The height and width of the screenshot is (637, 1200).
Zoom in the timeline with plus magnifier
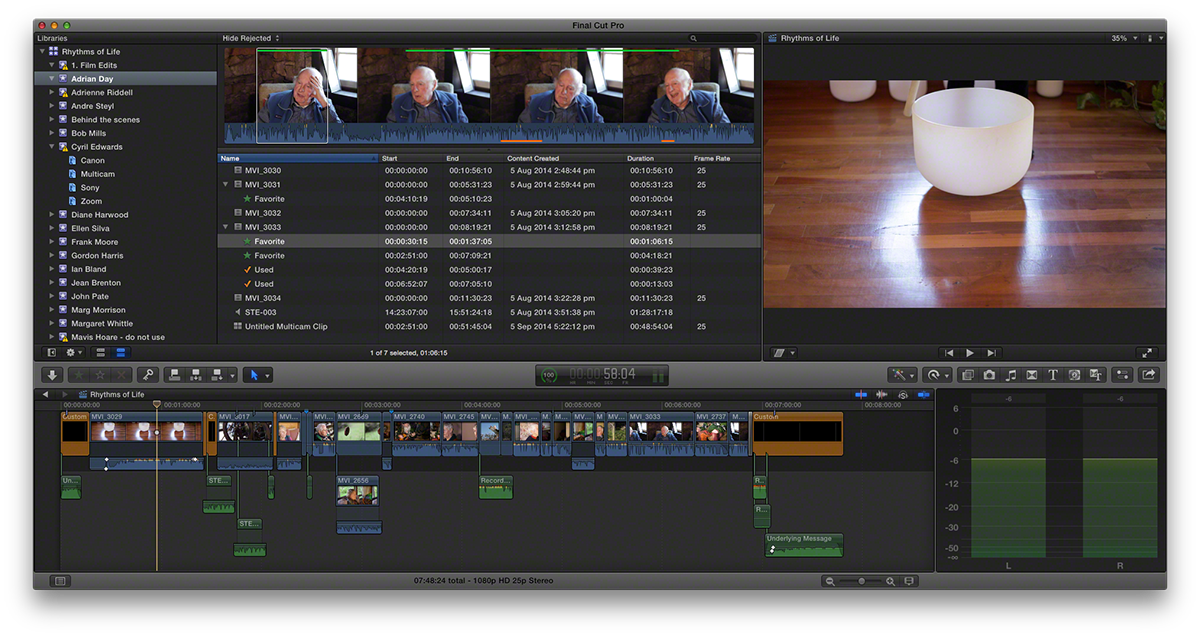tap(890, 581)
